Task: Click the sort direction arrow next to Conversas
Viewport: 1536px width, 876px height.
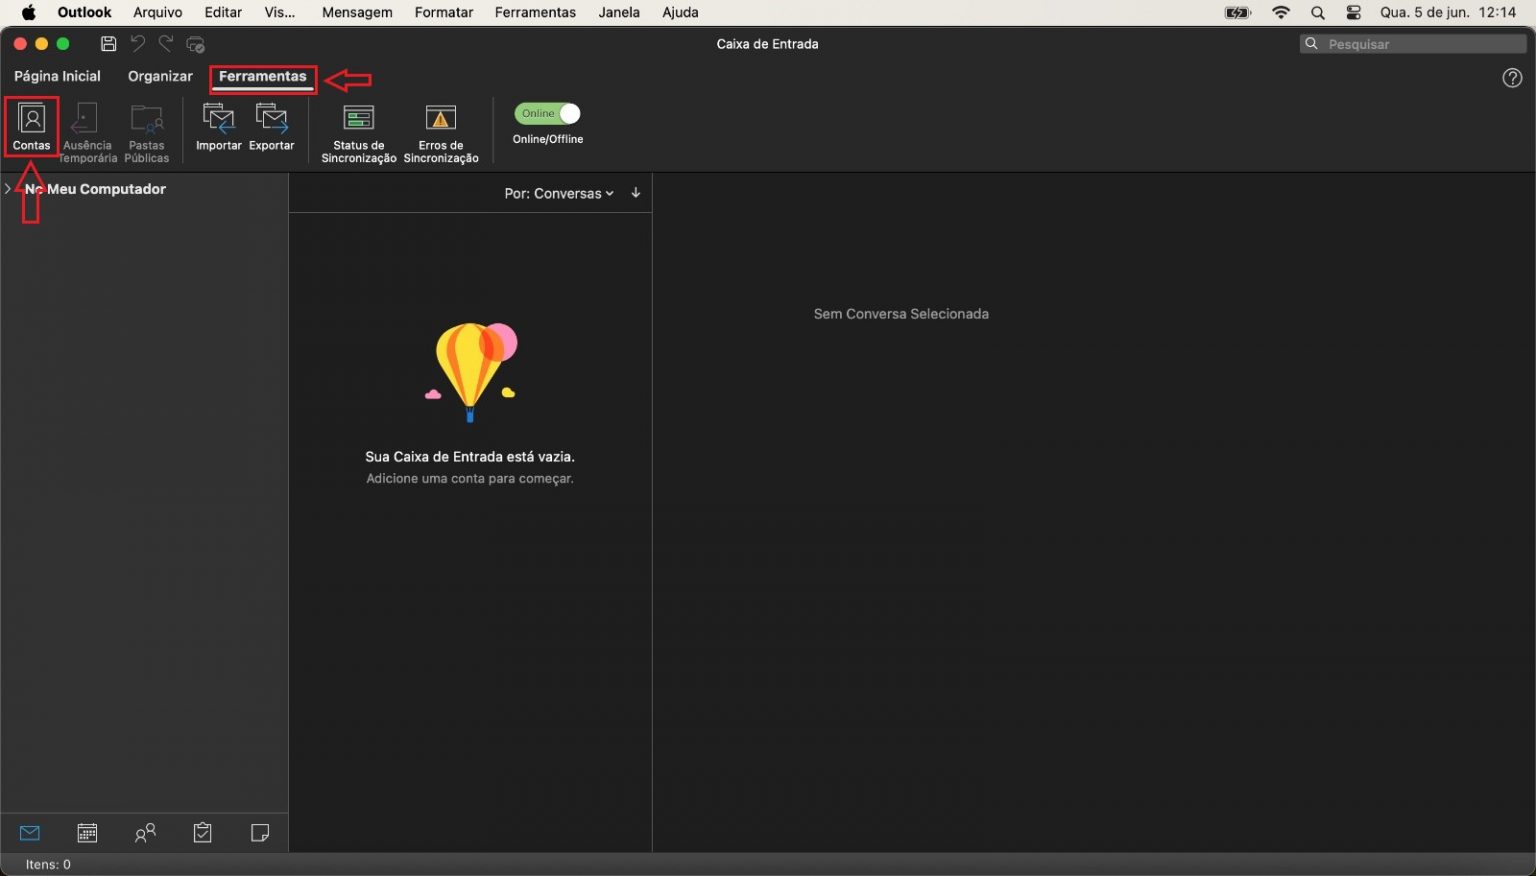Action: point(636,192)
